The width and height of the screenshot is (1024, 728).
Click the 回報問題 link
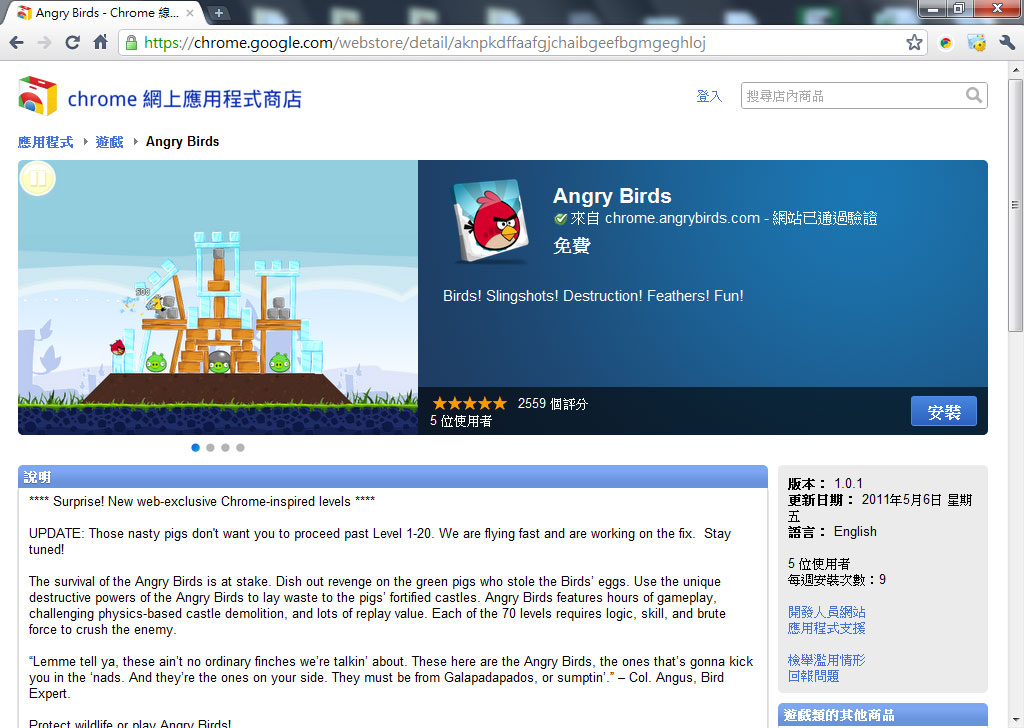813,676
